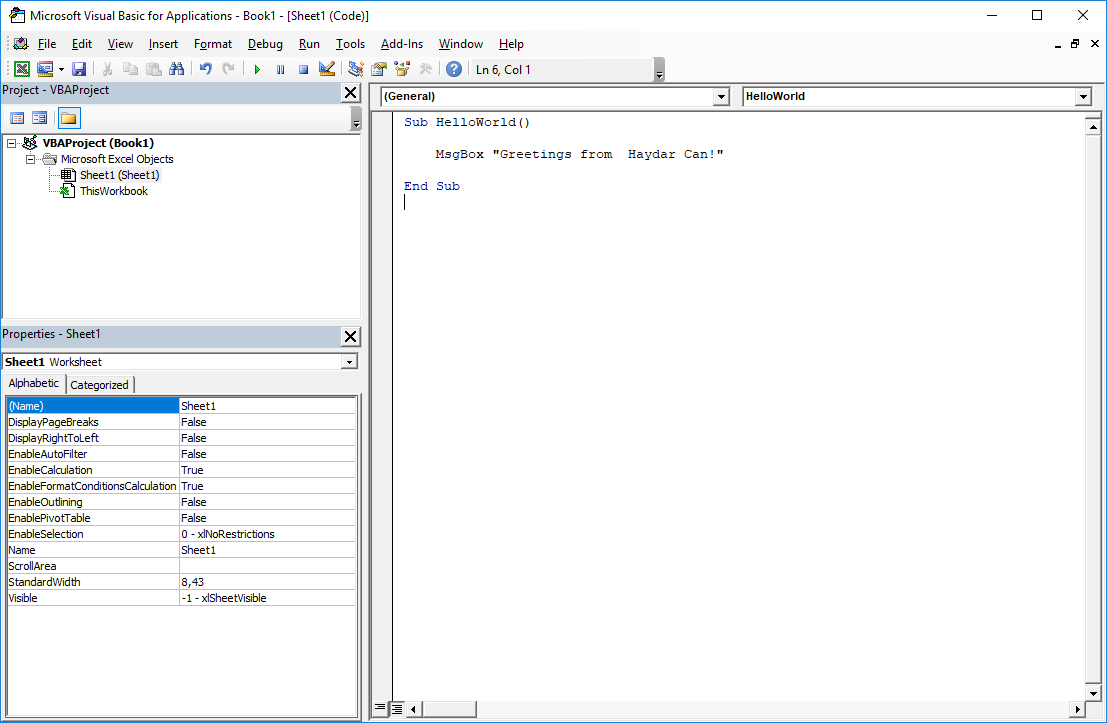The height and width of the screenshot is (723, 1107).
Task: Click the Break pause icon
Action: [x=280, y=69]
